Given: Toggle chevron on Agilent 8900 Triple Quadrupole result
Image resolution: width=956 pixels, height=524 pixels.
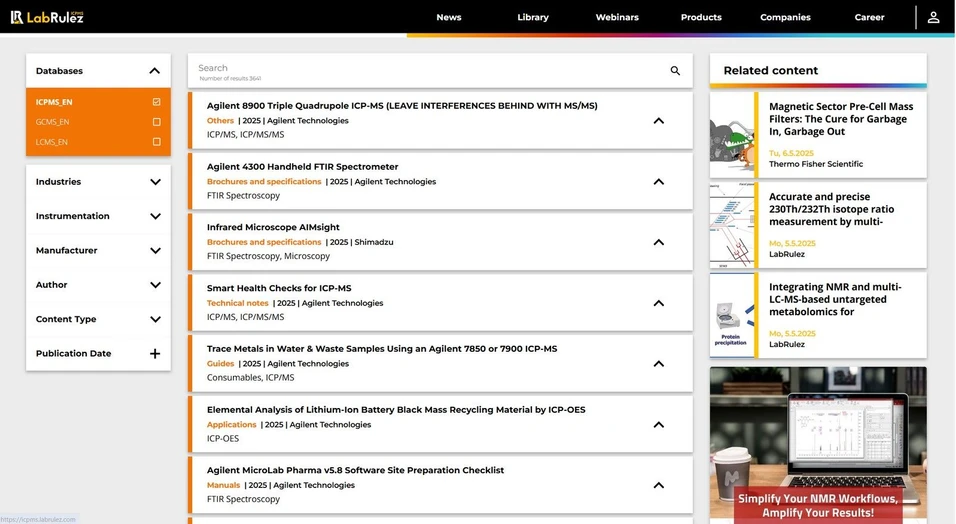Looking at the screenshot, I should tap(658, 121).
